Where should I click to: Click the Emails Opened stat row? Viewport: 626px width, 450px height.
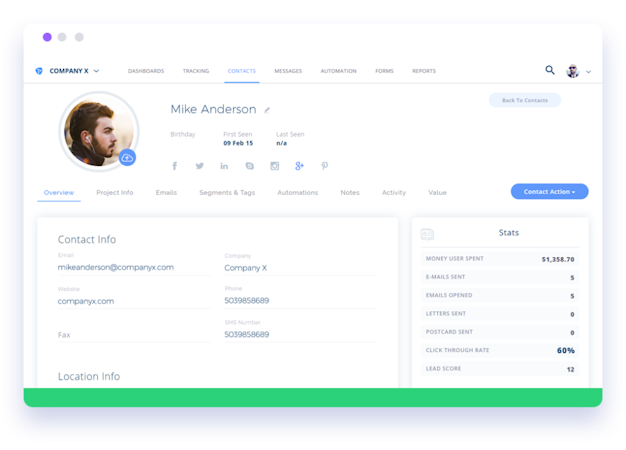tap(500, 295)
